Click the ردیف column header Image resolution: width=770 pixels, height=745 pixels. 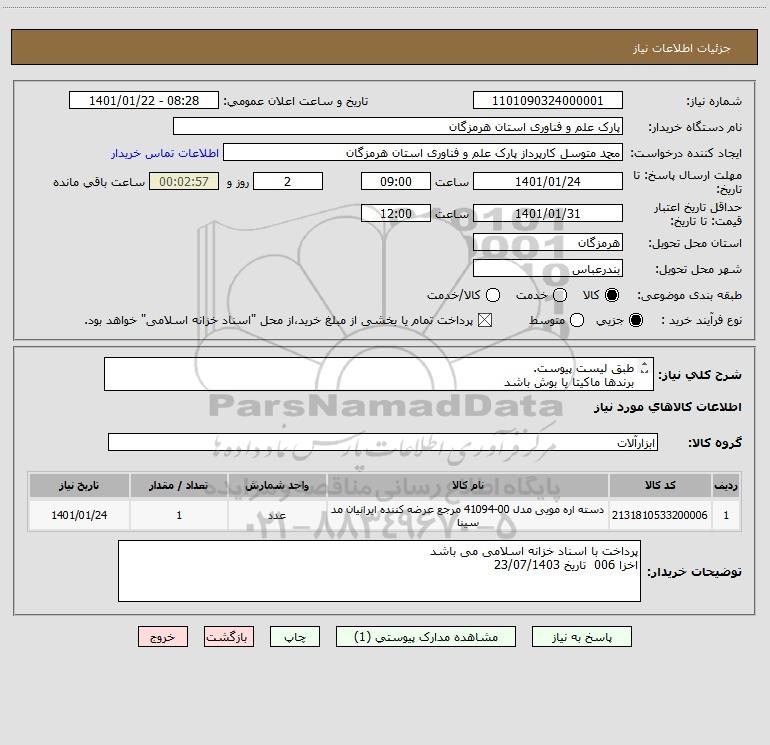(x=726, y=485)
